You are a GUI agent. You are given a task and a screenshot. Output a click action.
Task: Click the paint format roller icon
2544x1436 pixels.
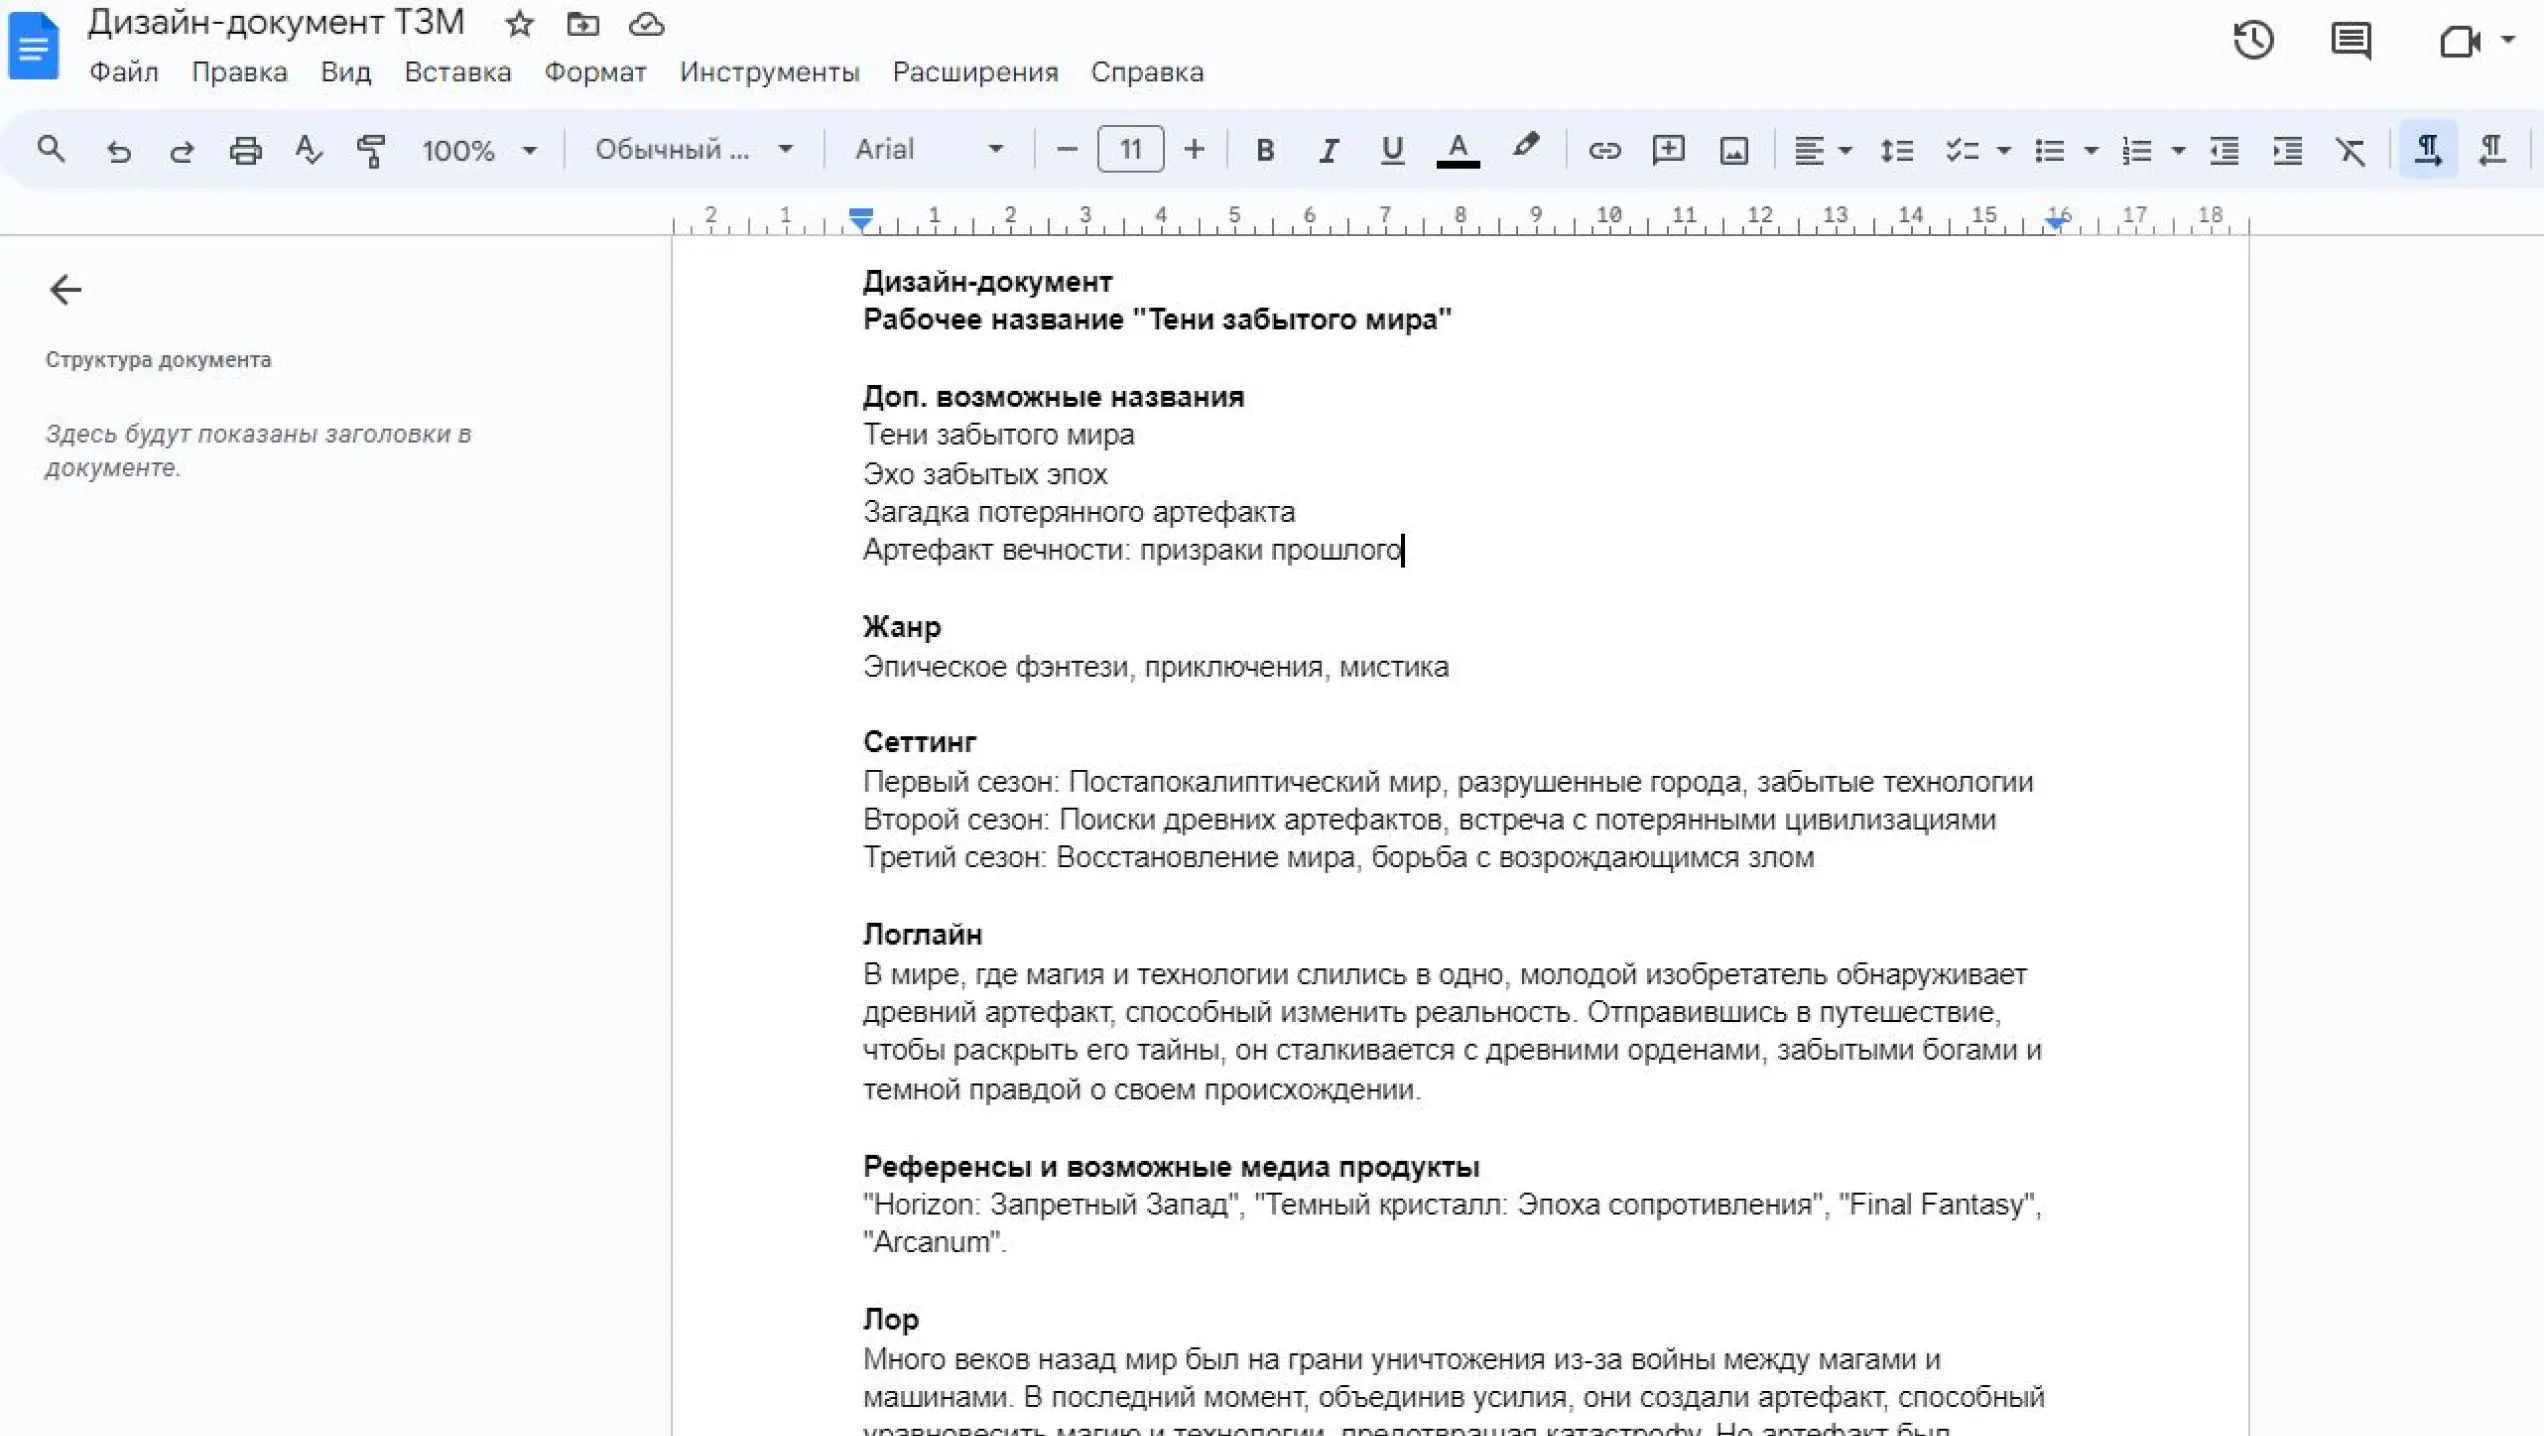tap(371, 150)
